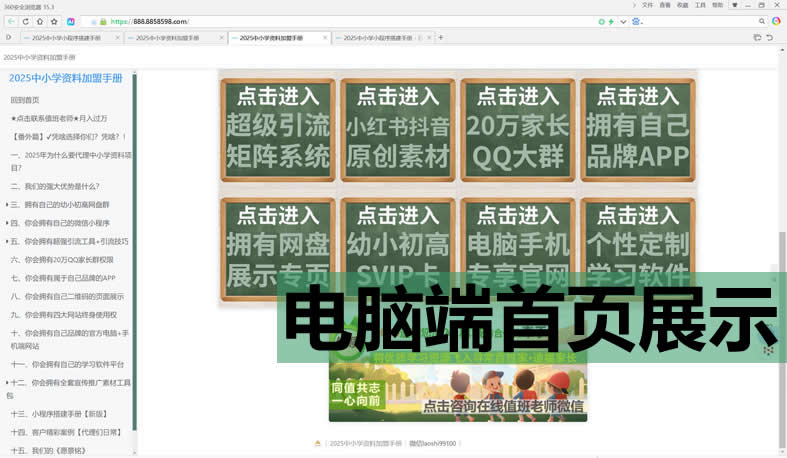Viewport: 787px width, 458px height.
Task: Bookmark this page with the star icon
Action: click(x=54, y=22)
